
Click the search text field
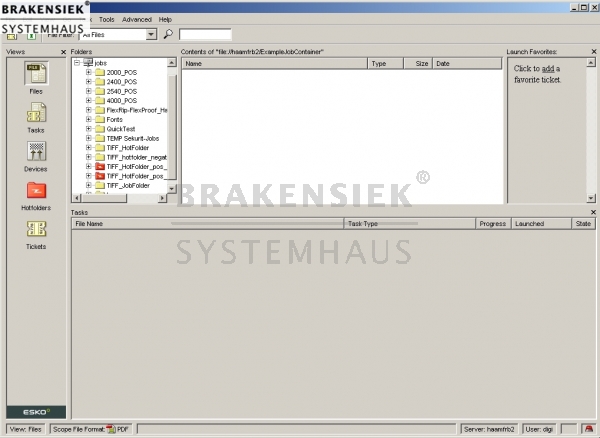point(205,34)
